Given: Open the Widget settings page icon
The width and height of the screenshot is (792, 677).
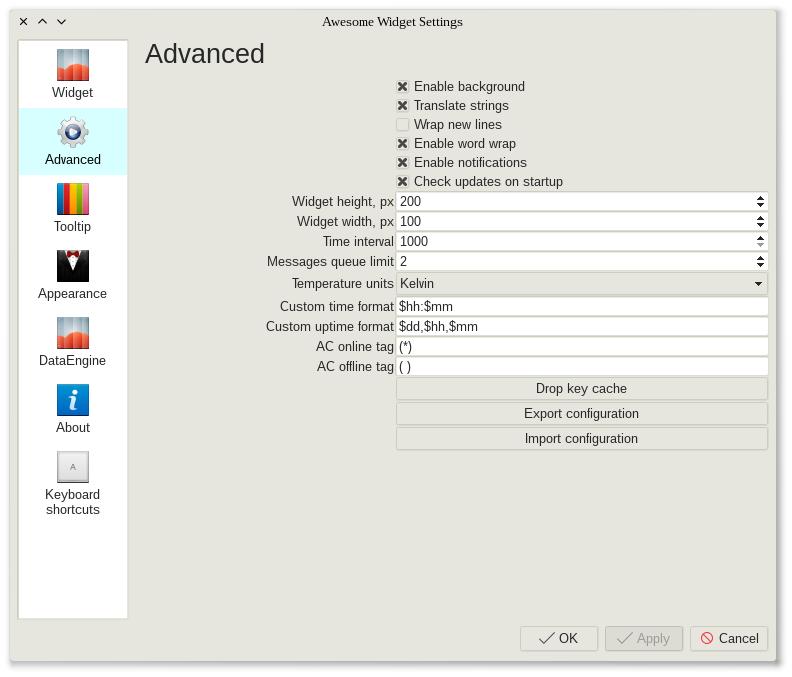Looking at the screenshot, I should click(x=73, y=65).
